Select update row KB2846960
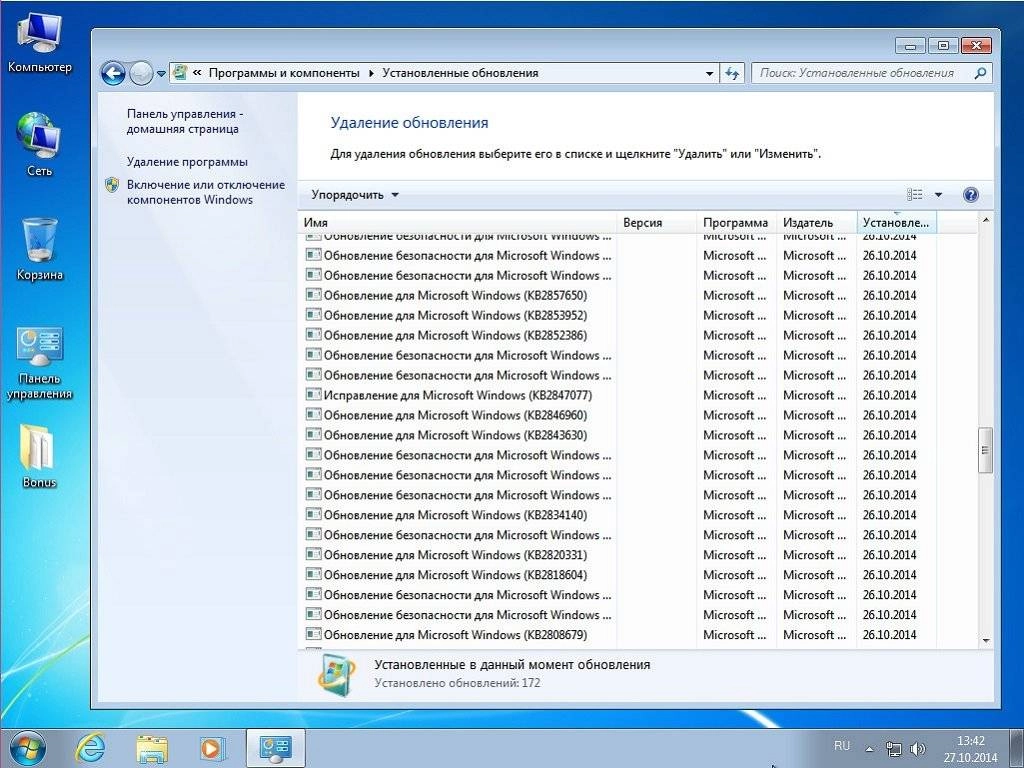This screenshot has width=1024, height=768. click(x=620, y=415)
